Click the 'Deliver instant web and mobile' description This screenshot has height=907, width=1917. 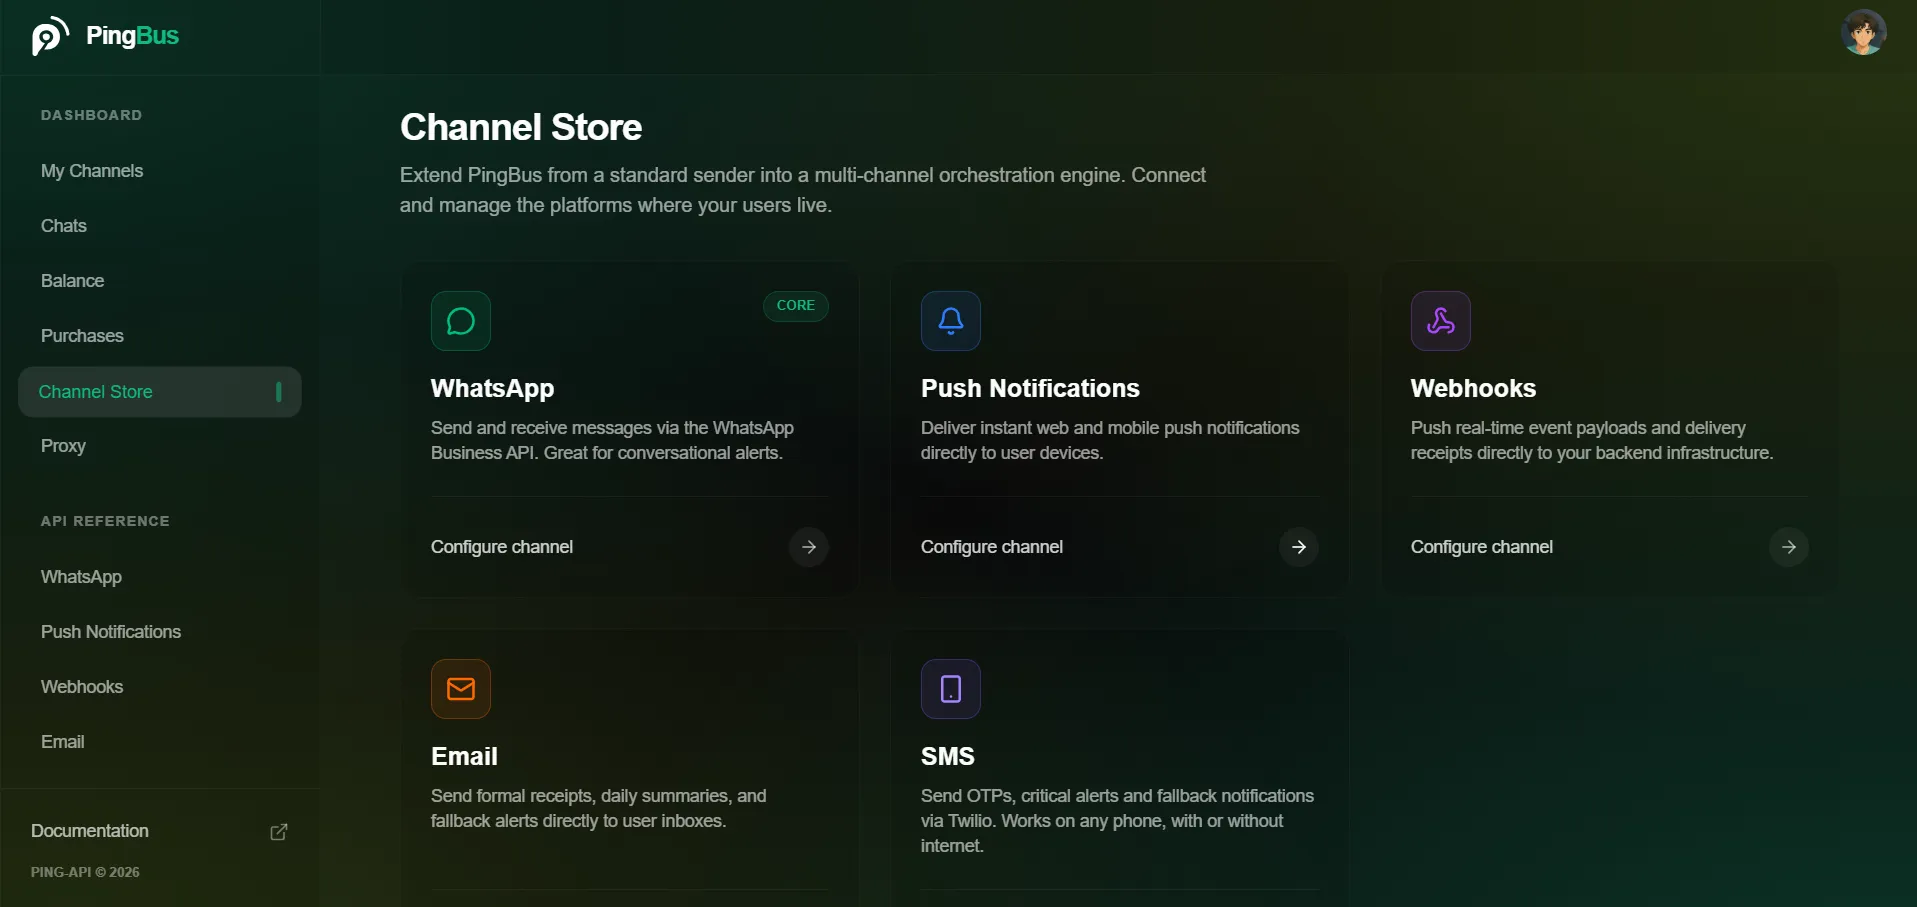(x=1110, y=440)
